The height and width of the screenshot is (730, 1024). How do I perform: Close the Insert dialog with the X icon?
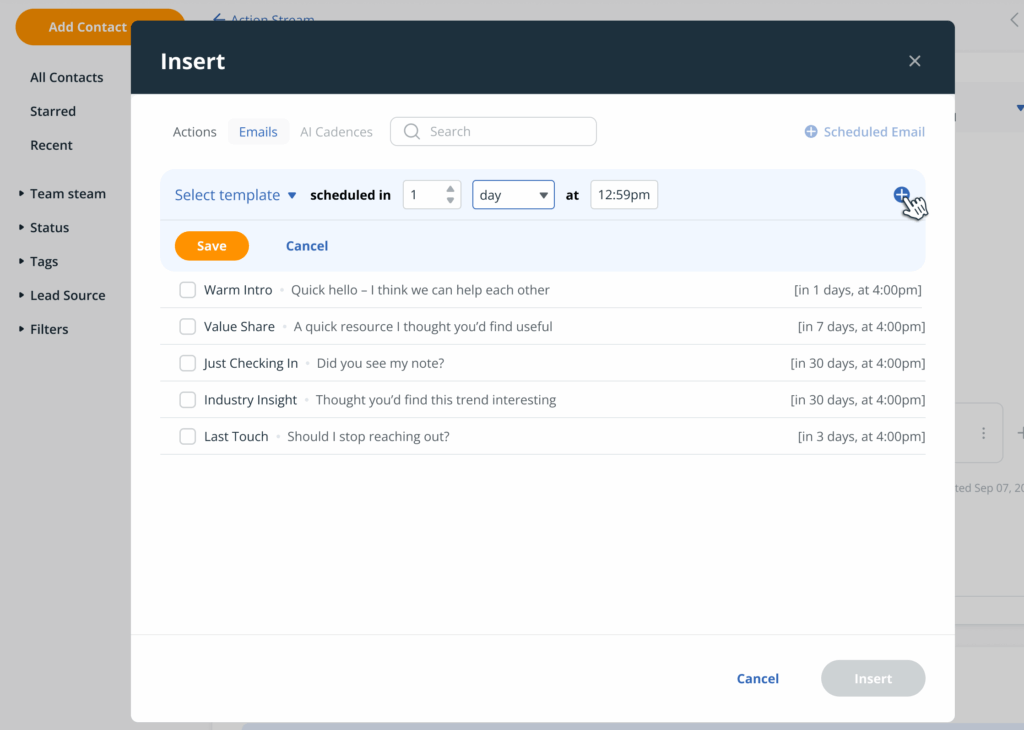(x=914, y=60)
